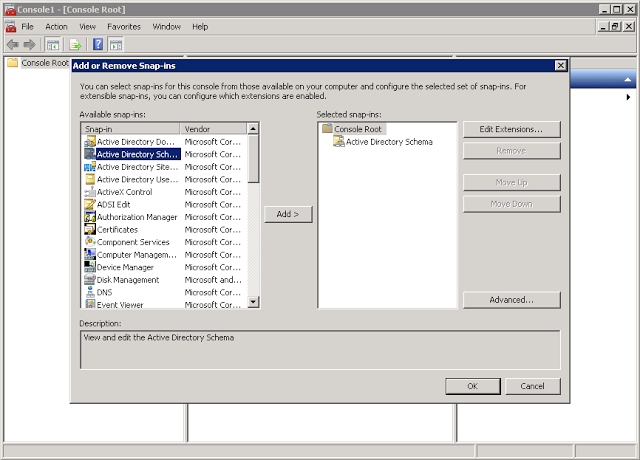Screen dimensions: 640x460
Task: Click the Add > button
Action: (288, 214)
